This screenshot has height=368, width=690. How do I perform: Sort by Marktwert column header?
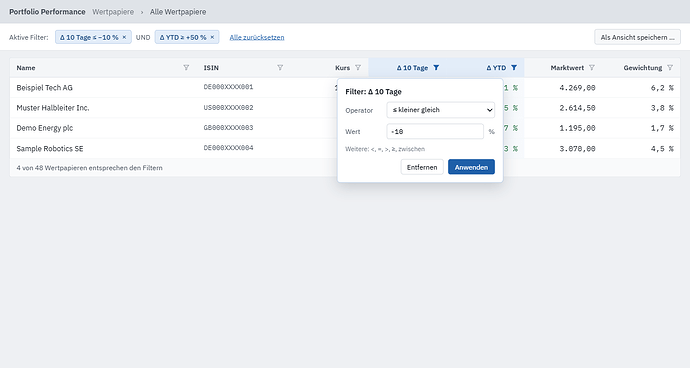(x=567, y=68)
